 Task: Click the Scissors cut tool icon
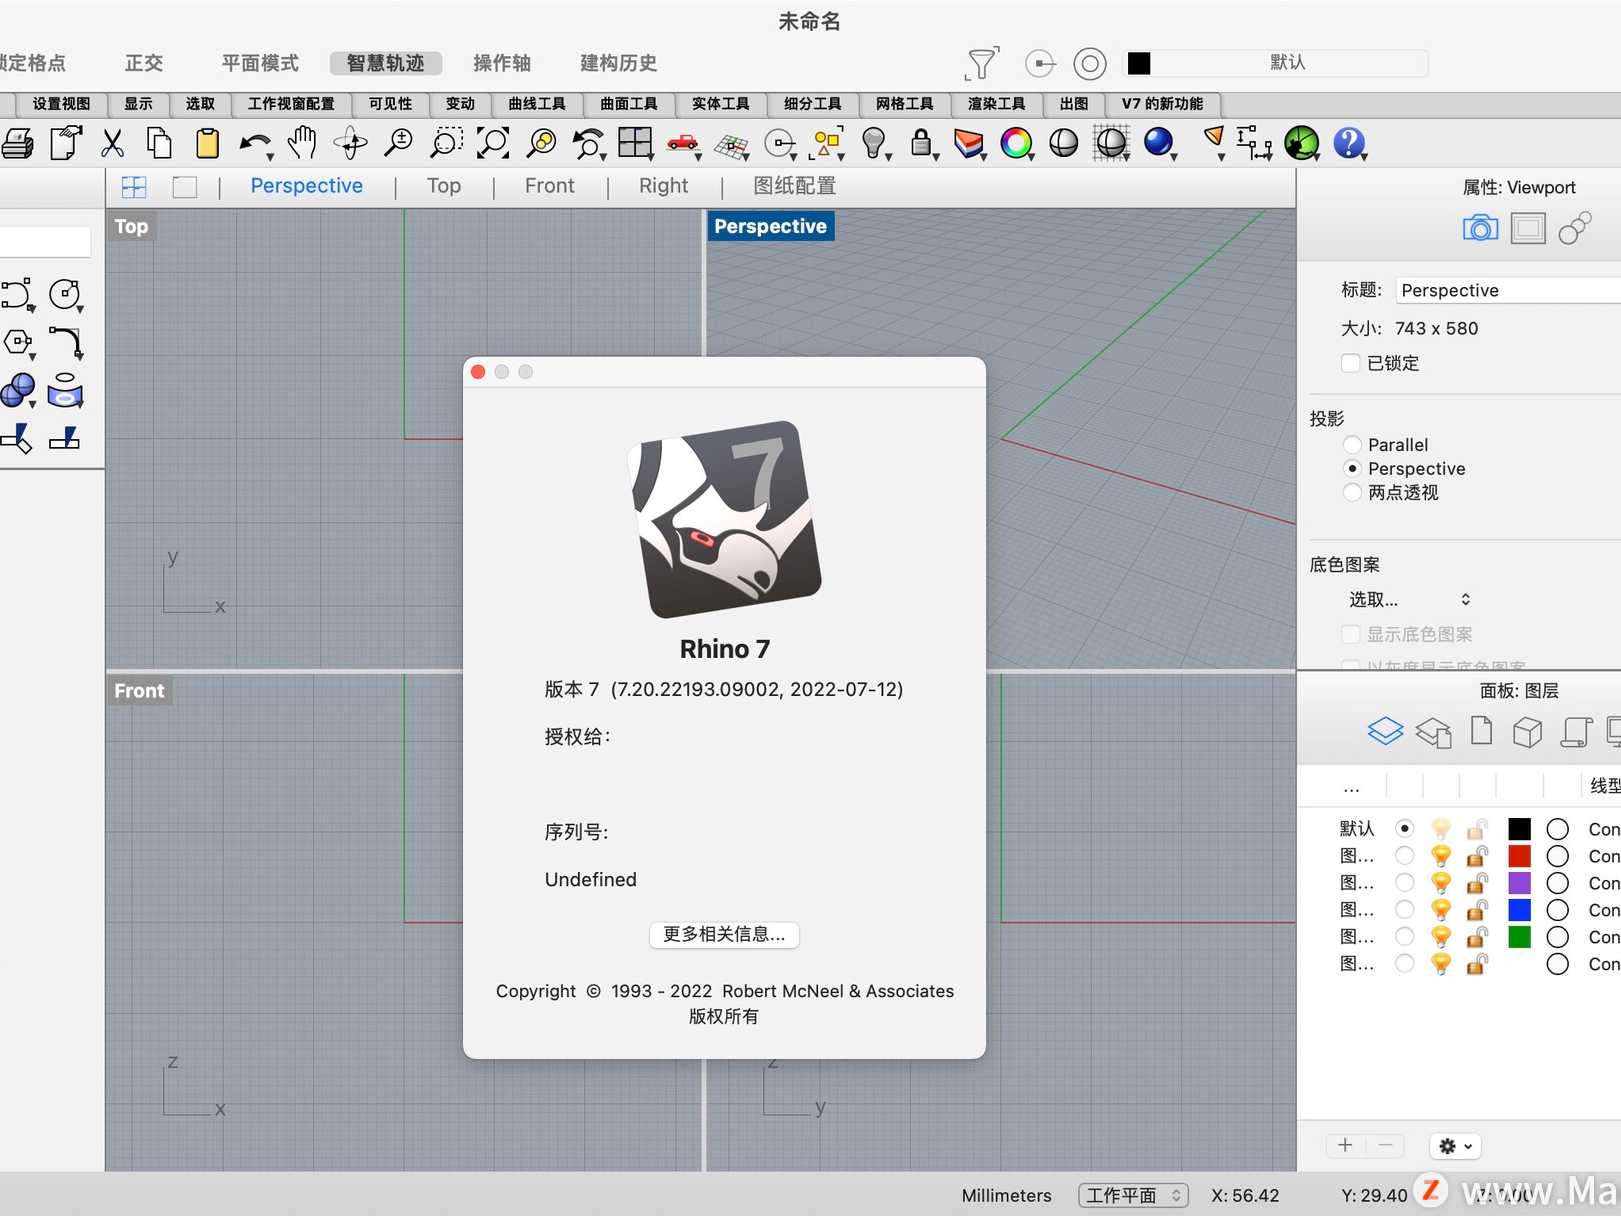tap(112, 143)
